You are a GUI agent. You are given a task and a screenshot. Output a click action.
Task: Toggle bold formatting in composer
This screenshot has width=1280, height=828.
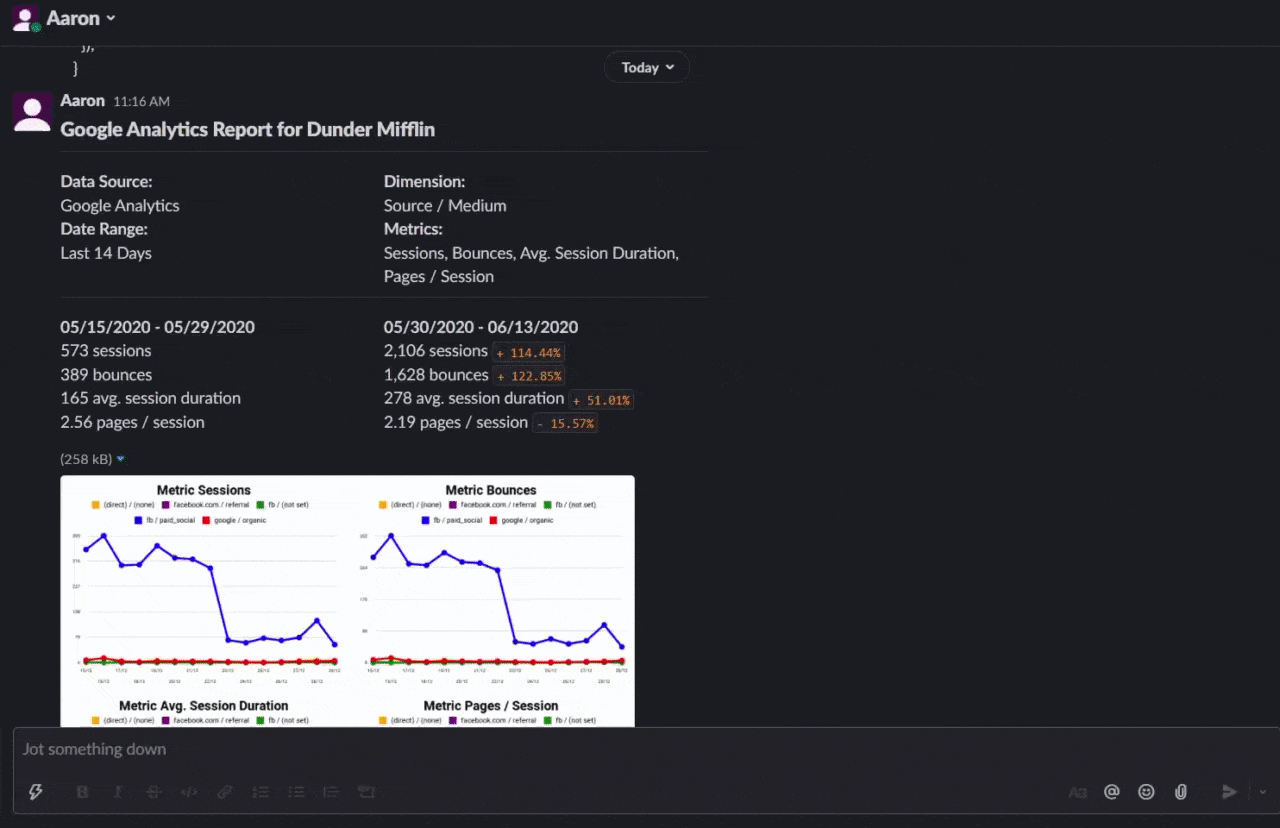click(x=83, y=792)
